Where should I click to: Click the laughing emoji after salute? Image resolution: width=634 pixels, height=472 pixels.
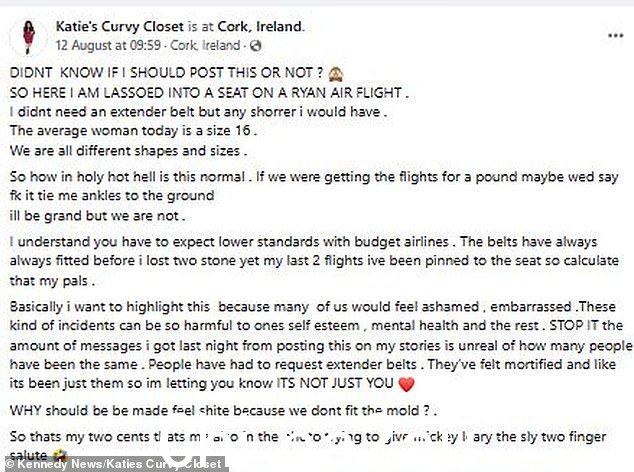click(x=60, y=457)
